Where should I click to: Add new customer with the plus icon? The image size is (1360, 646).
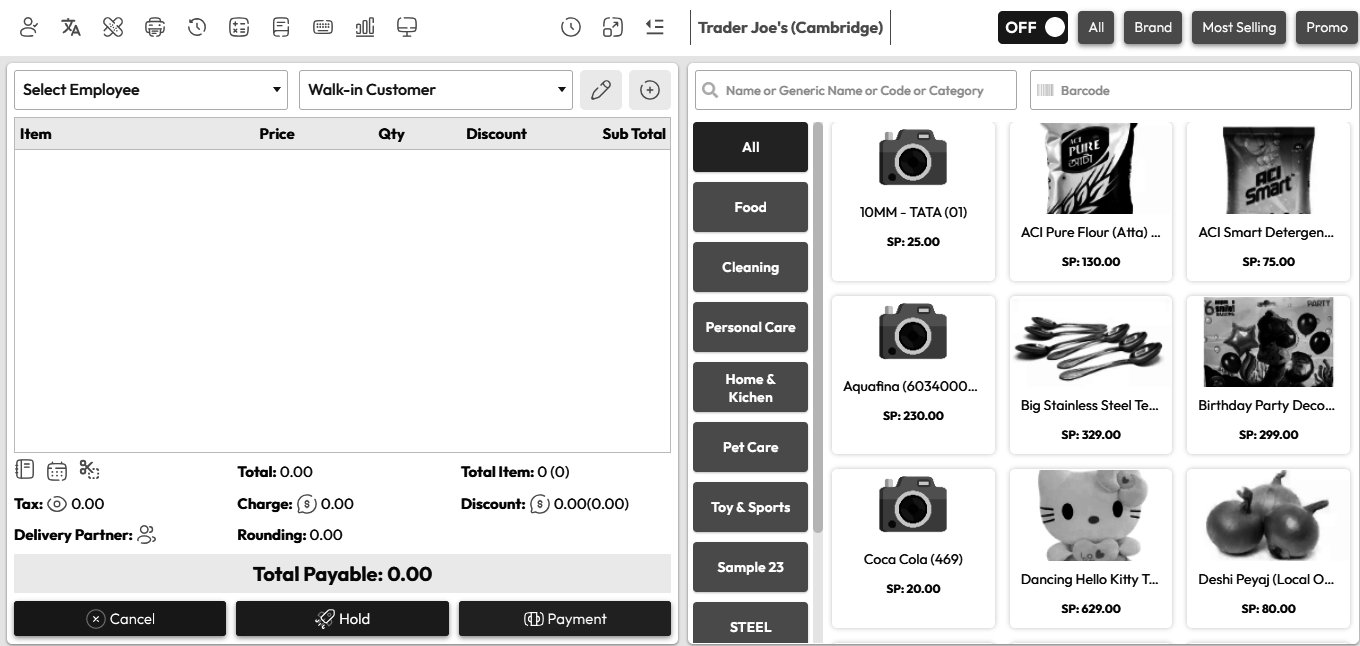pos(650,90)
